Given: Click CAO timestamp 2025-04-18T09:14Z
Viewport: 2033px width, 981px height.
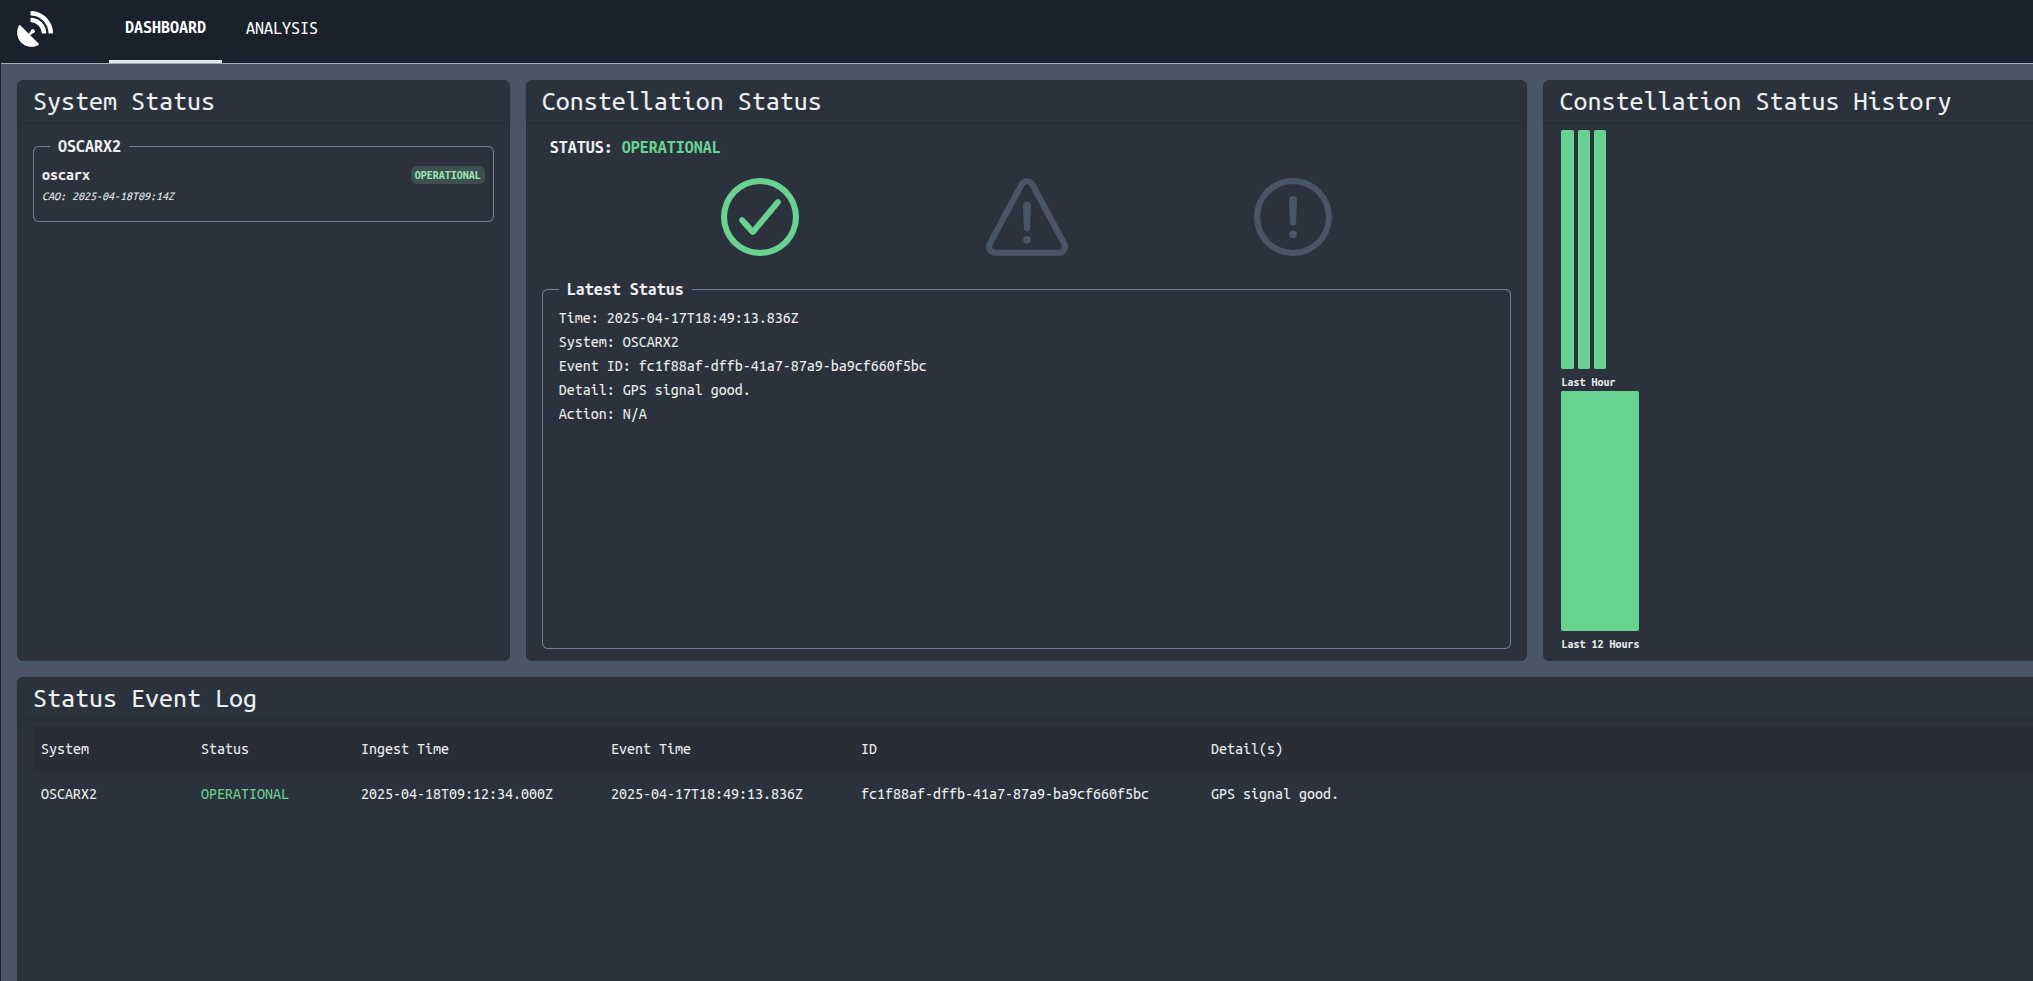Looking at the screenshot, I should [108, 196].
